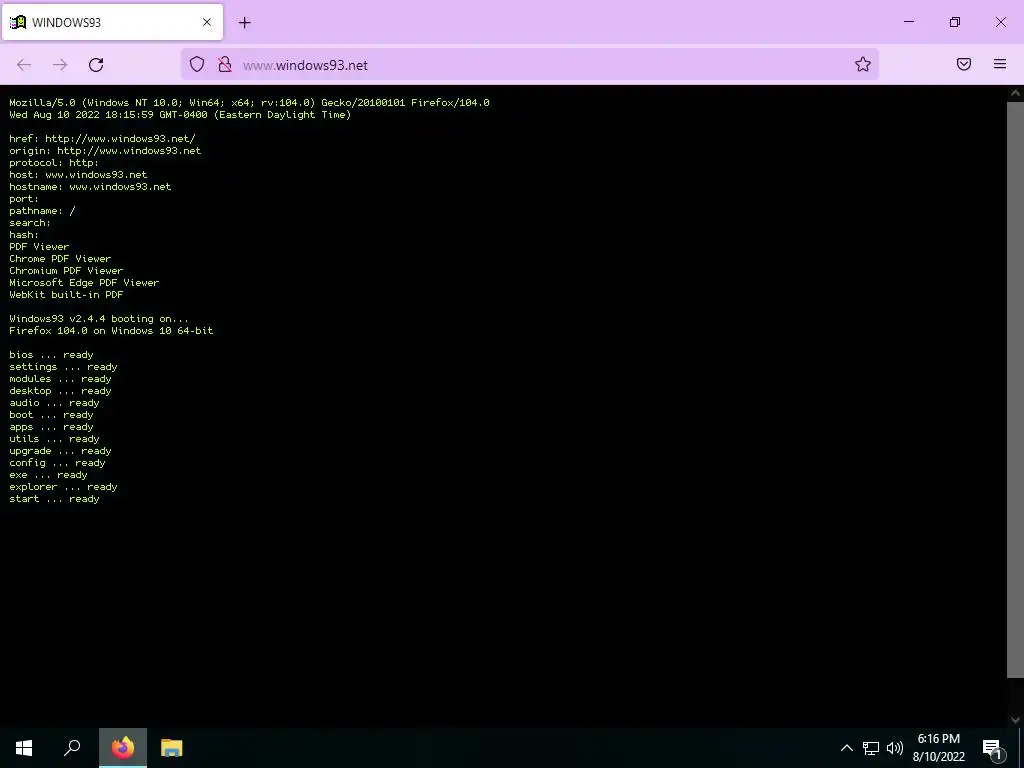This screenshot has height=768, width=1024.
Task: Click the 'pathname: /' line
Action: pos(42,211)
